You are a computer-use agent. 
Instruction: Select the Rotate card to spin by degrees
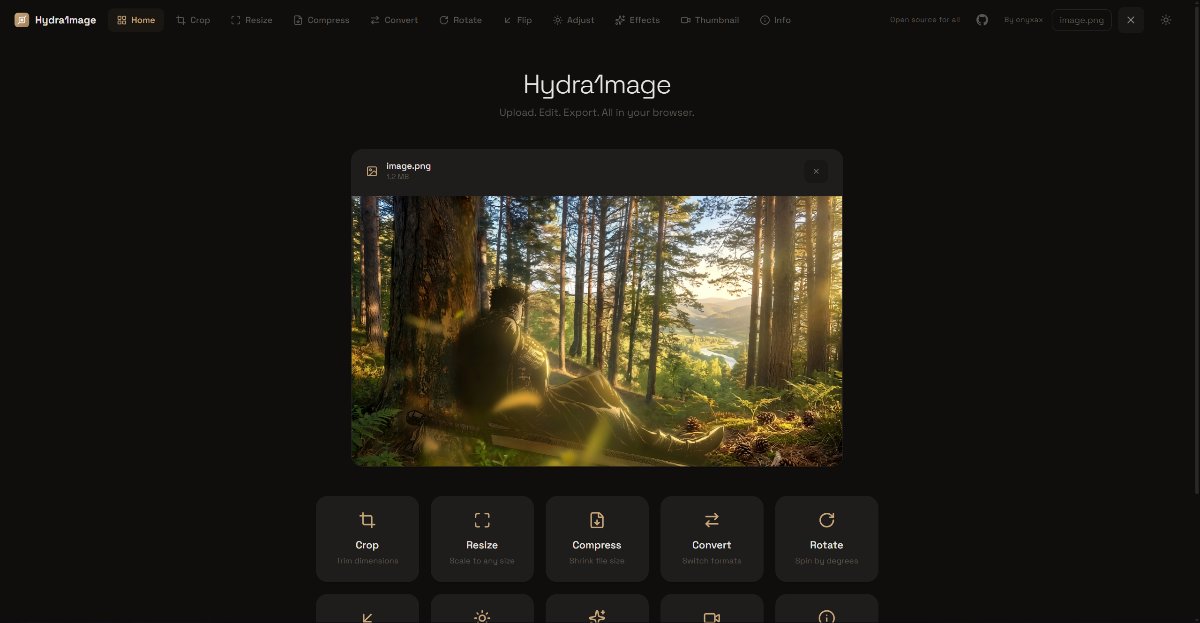826,538
